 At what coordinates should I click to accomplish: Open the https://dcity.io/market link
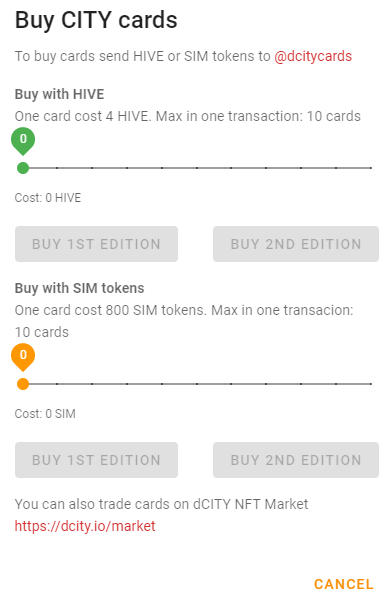coord(85,526)
